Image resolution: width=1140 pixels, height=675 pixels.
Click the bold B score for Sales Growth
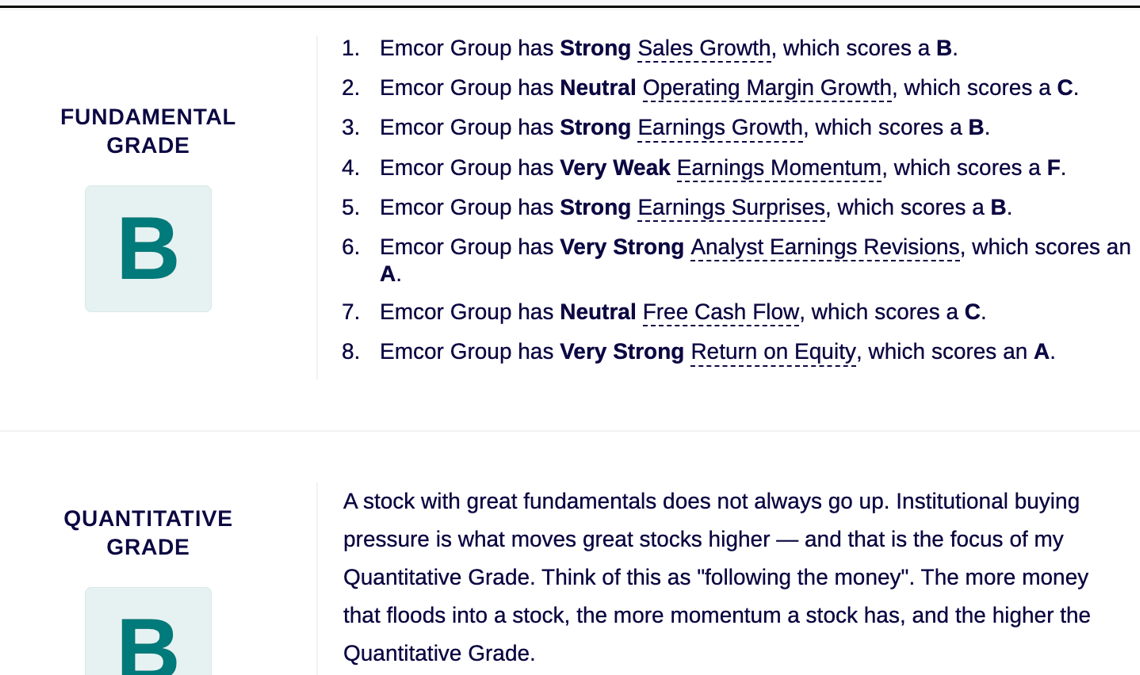click(944, 48)
